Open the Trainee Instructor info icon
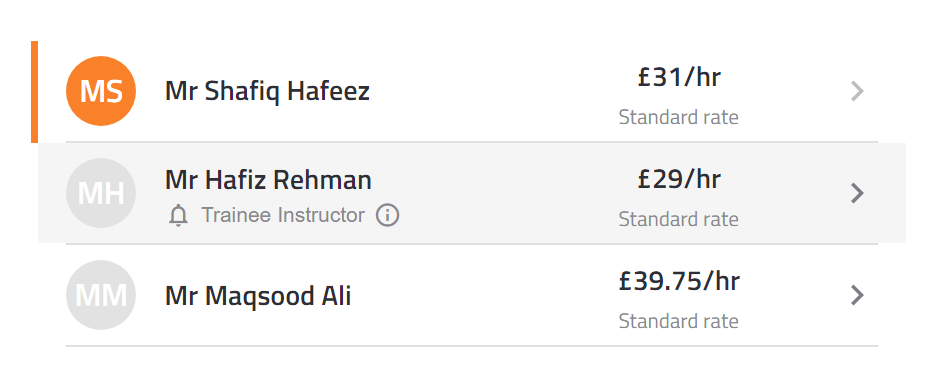Viewport: 938px width, 382px height. pyautogui.click(x=387, y=215)
